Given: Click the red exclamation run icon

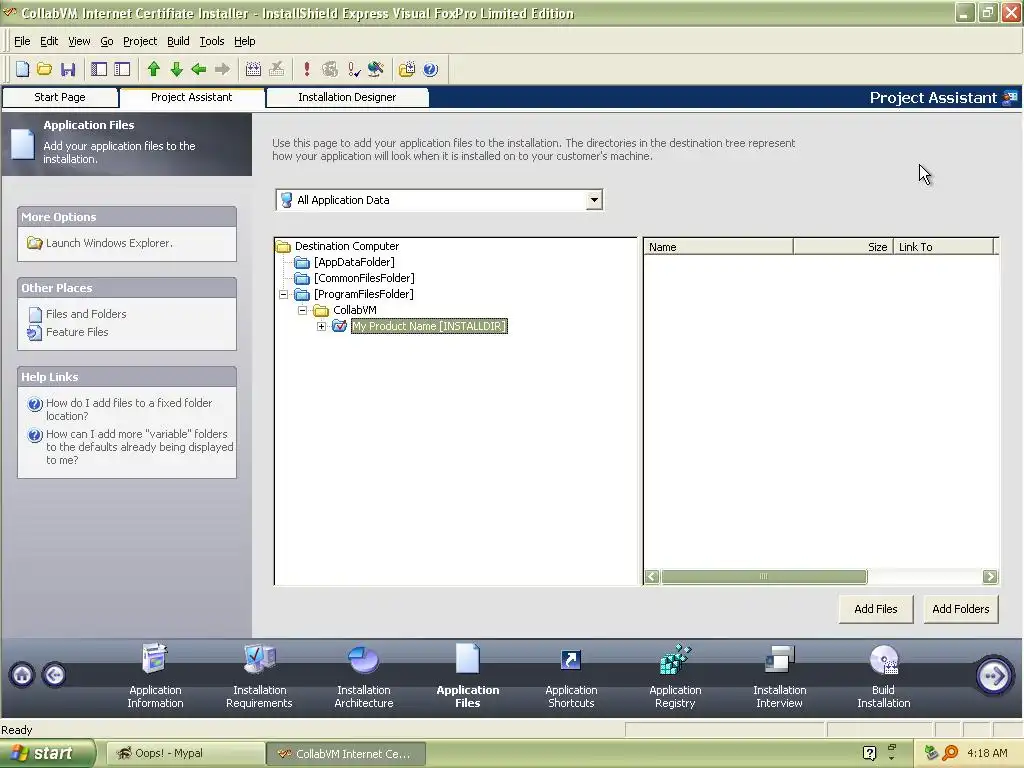Looking at the screenshot, I should click(306, 69).
